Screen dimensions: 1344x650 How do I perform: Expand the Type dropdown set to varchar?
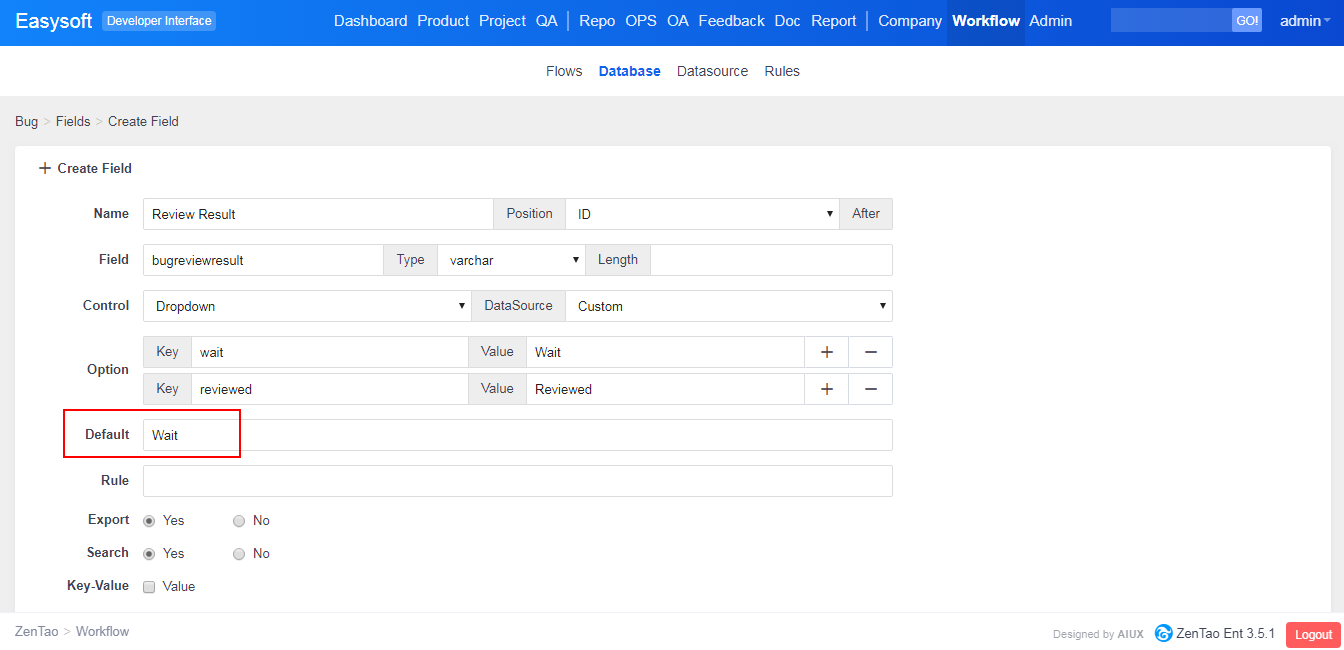tap(510, 260)
